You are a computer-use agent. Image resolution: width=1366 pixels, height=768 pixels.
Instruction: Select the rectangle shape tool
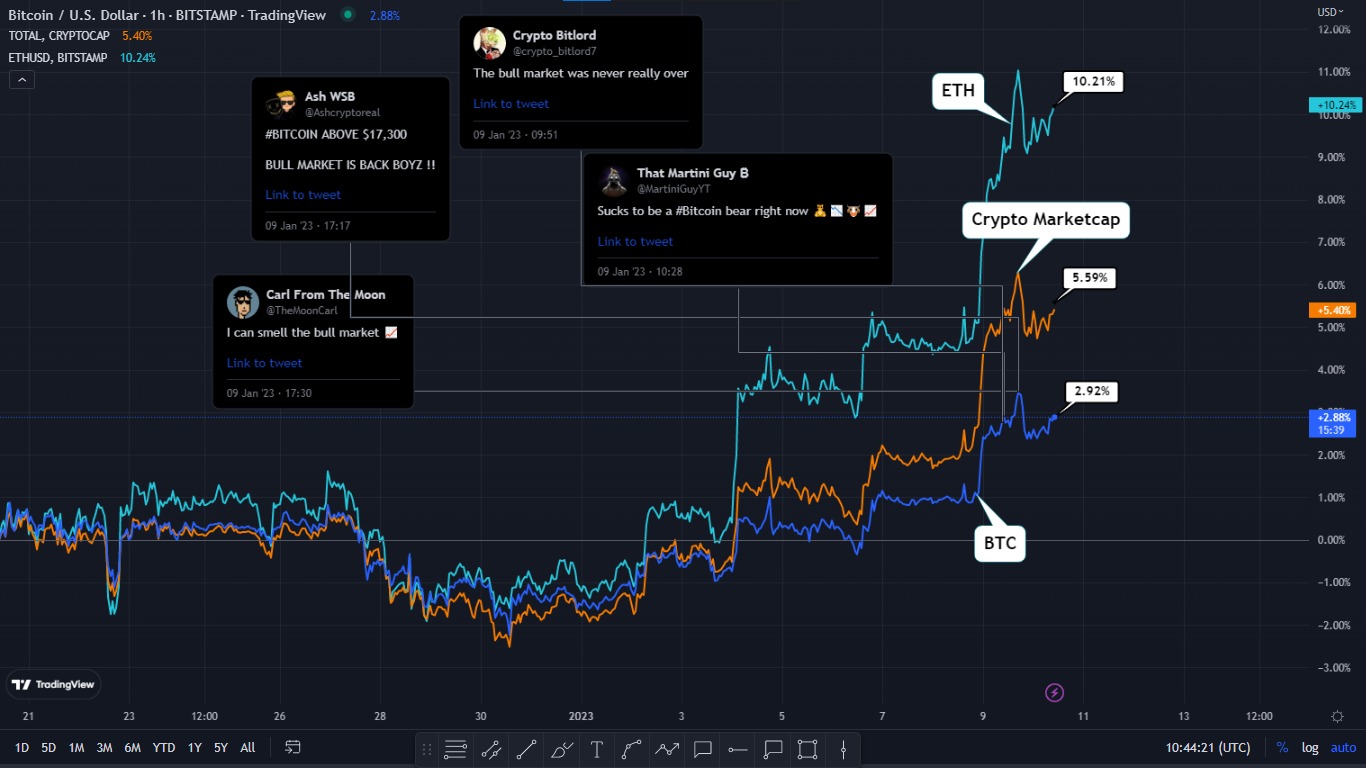[808, 748]
